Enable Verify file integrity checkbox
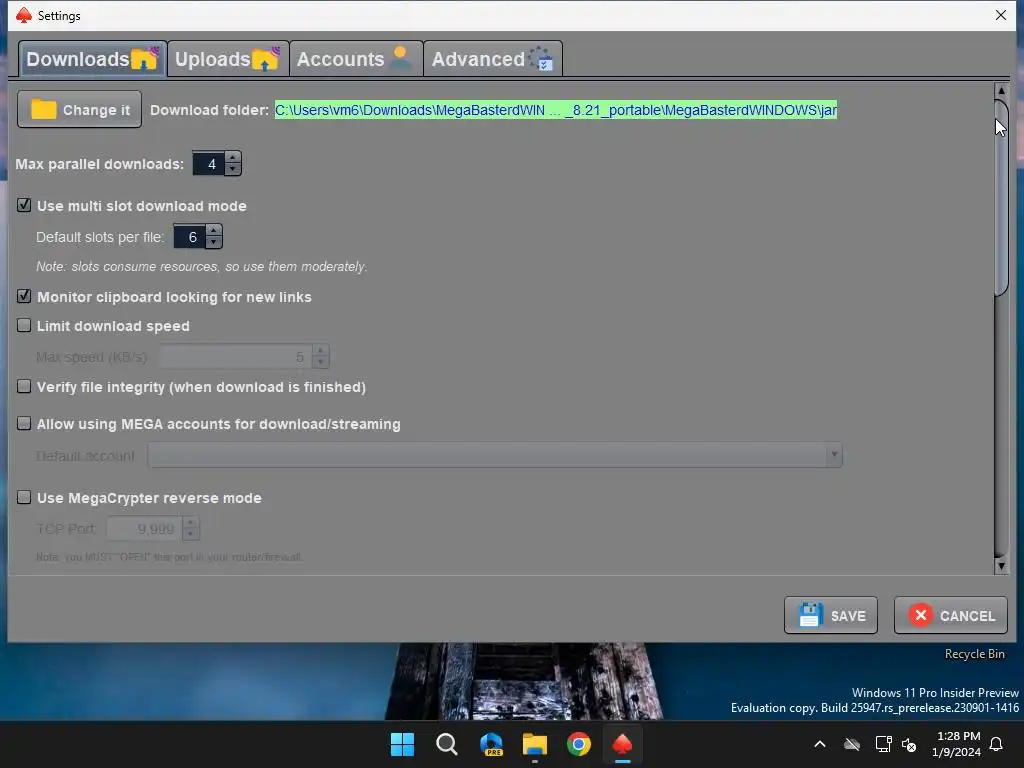The height and width of the screenshot is (768, 1024). coord(24,386)
